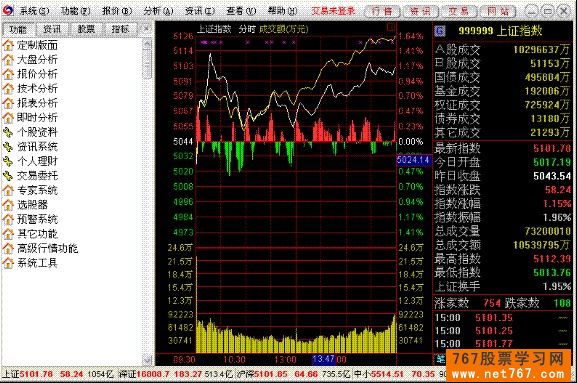
Task: Open the 分析 menu
Action: (158, 11)
